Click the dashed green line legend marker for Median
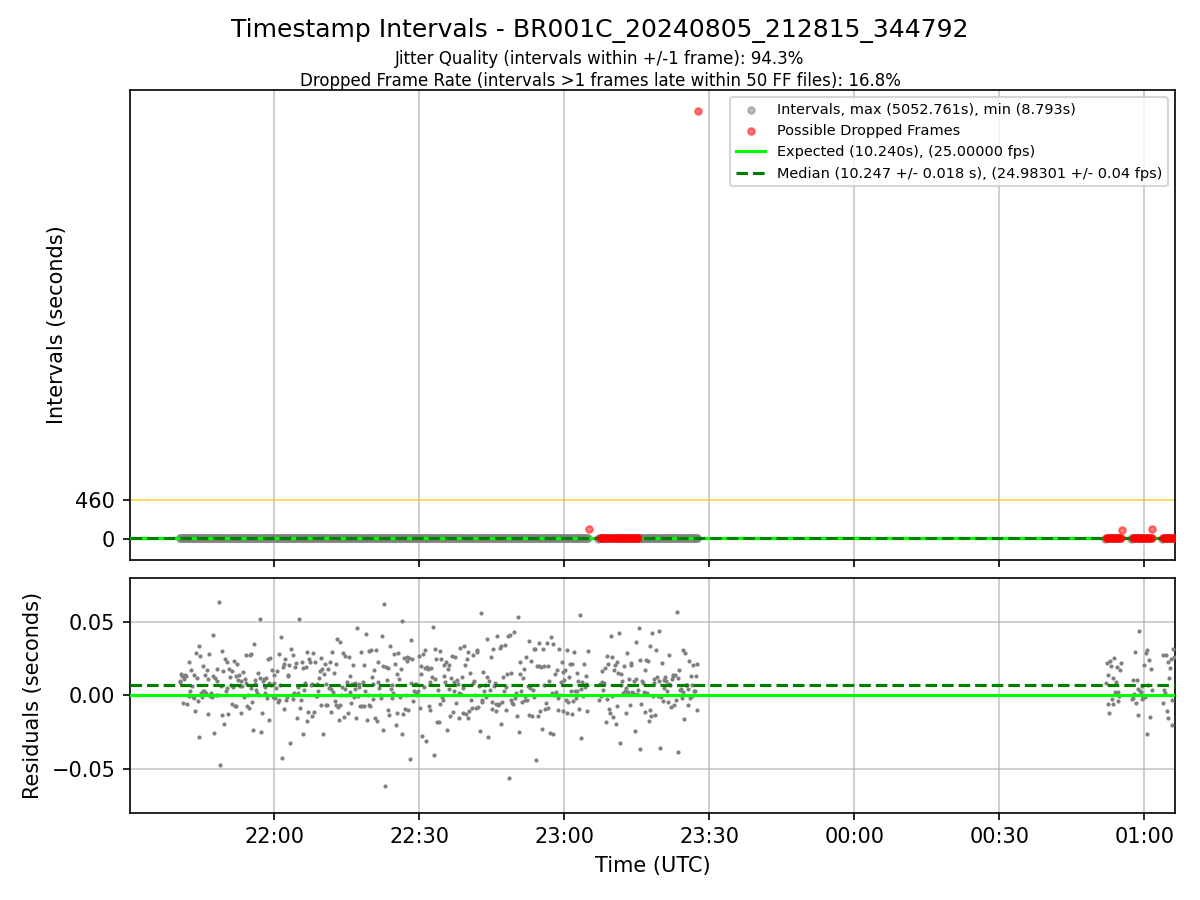 (x=751, y=173)
